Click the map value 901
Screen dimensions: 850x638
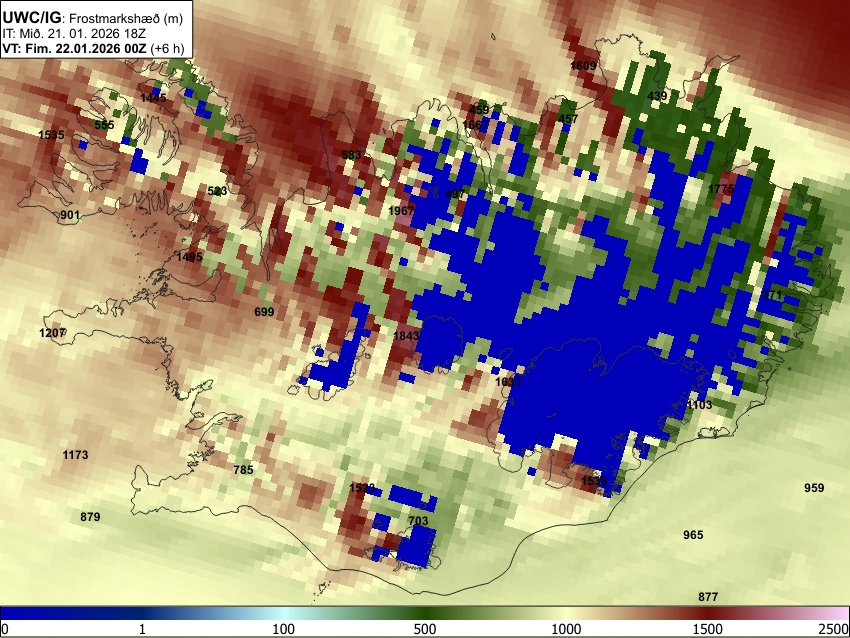[69, 215]
